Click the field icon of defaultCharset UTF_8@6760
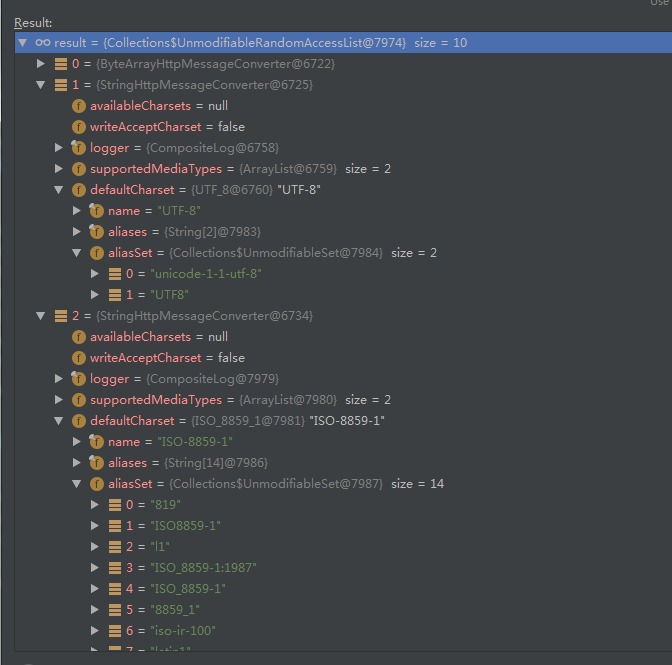This screenshot has height=665, width=672. 79,190
